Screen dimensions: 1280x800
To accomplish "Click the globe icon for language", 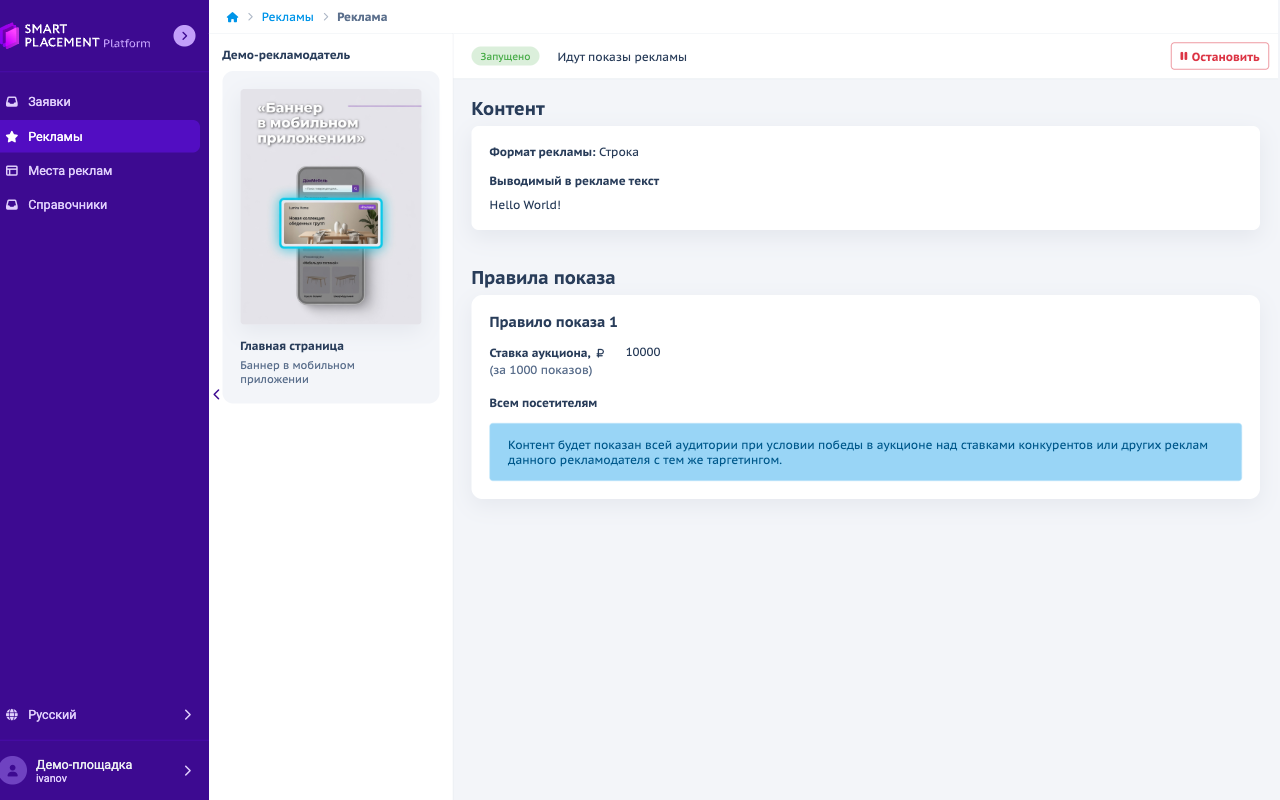I will click(12, 715).
